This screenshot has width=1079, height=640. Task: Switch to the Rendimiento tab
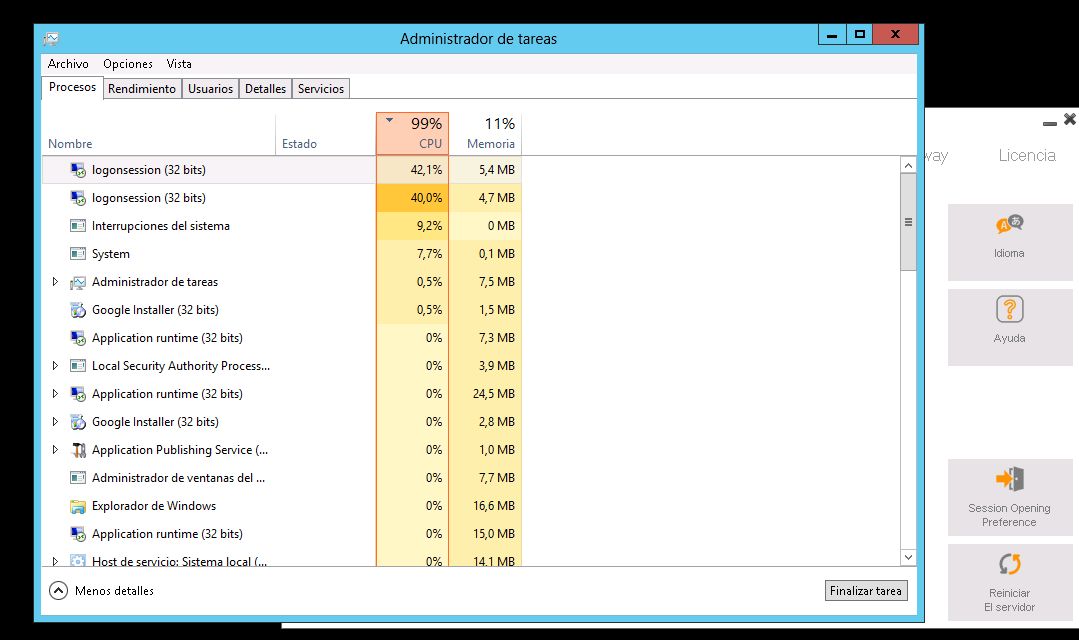[142, 89]
